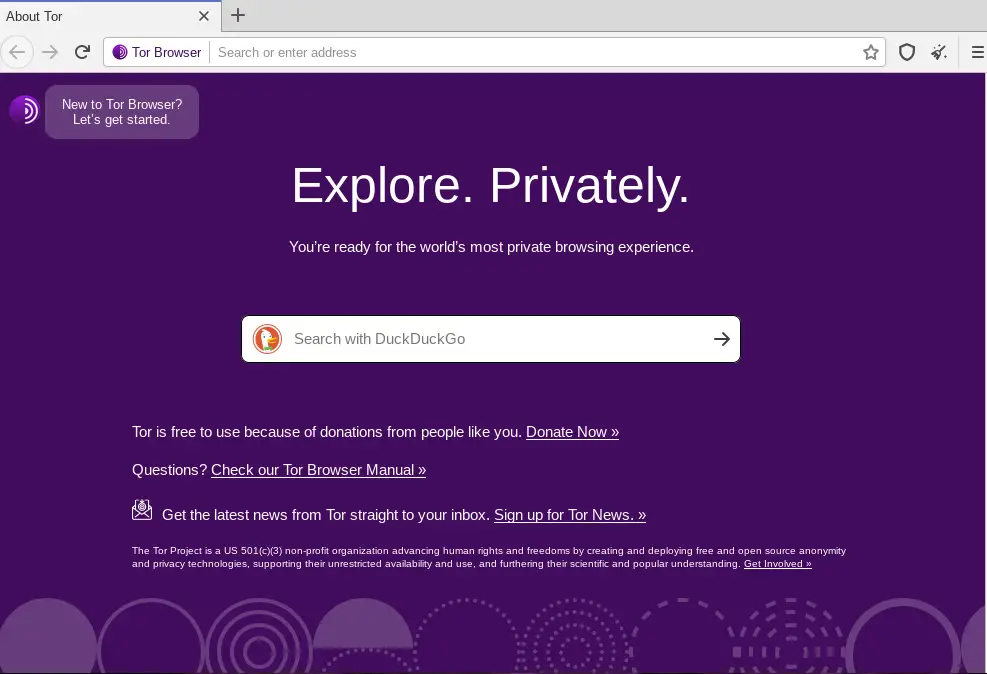Image resolution: width=987 pixels, height=674 pixels.
Task: Open the security level shield icon
Action: pyautogui.click(x=906, y=52)
